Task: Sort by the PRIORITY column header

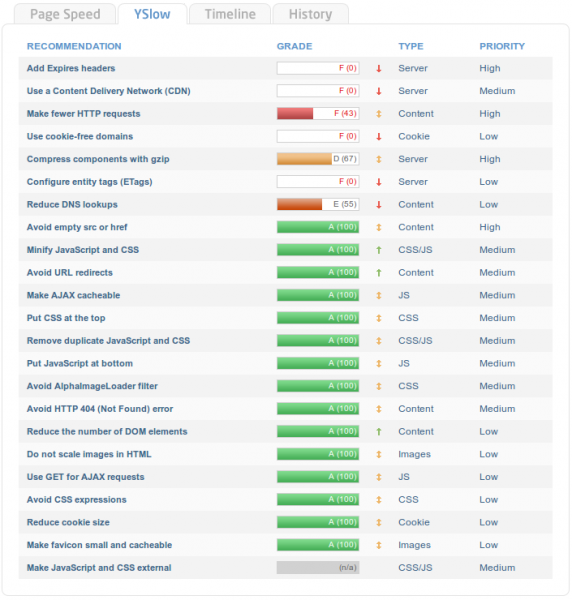Action: (502, 46)
